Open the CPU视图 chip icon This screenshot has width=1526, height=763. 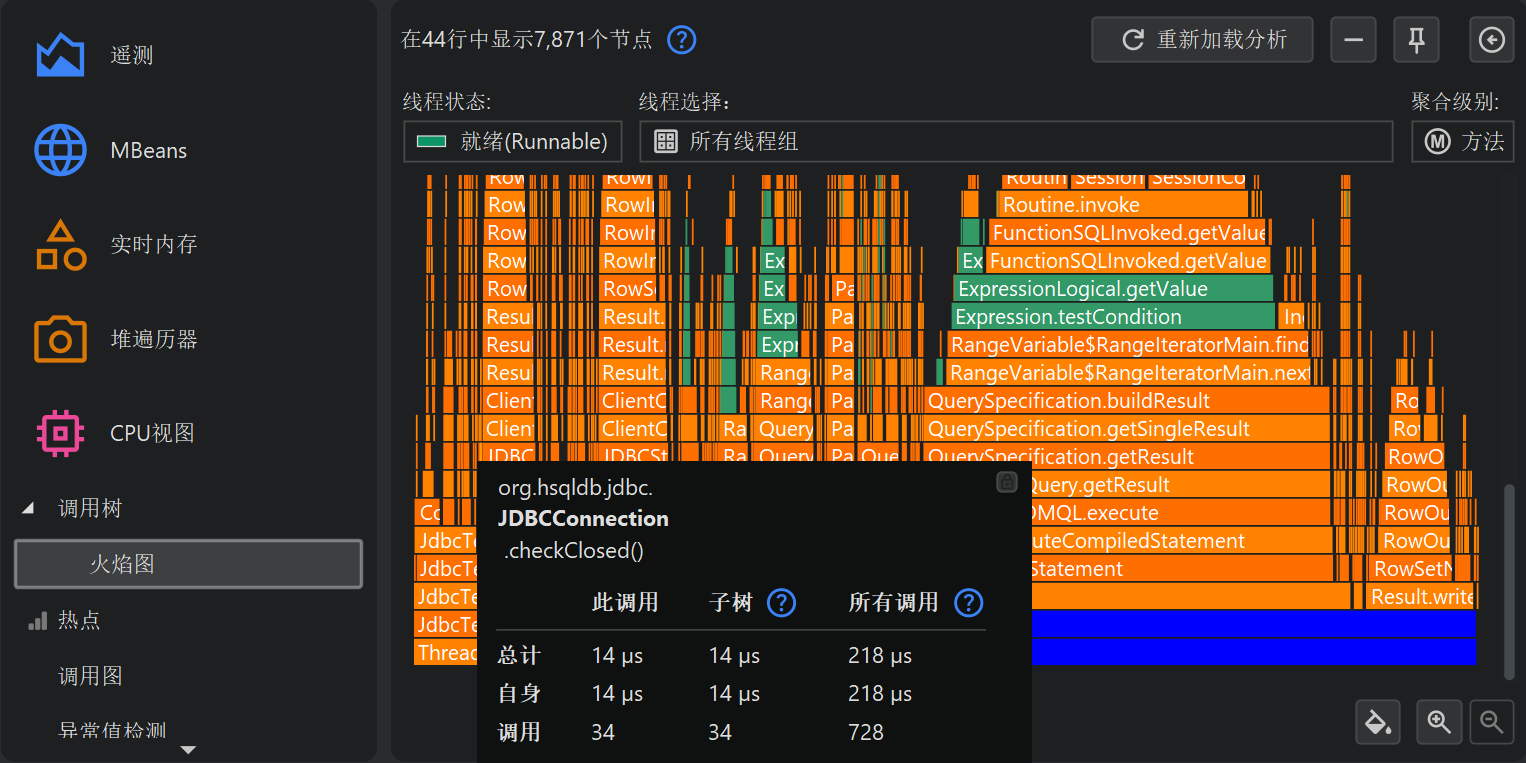coord(61,433)
